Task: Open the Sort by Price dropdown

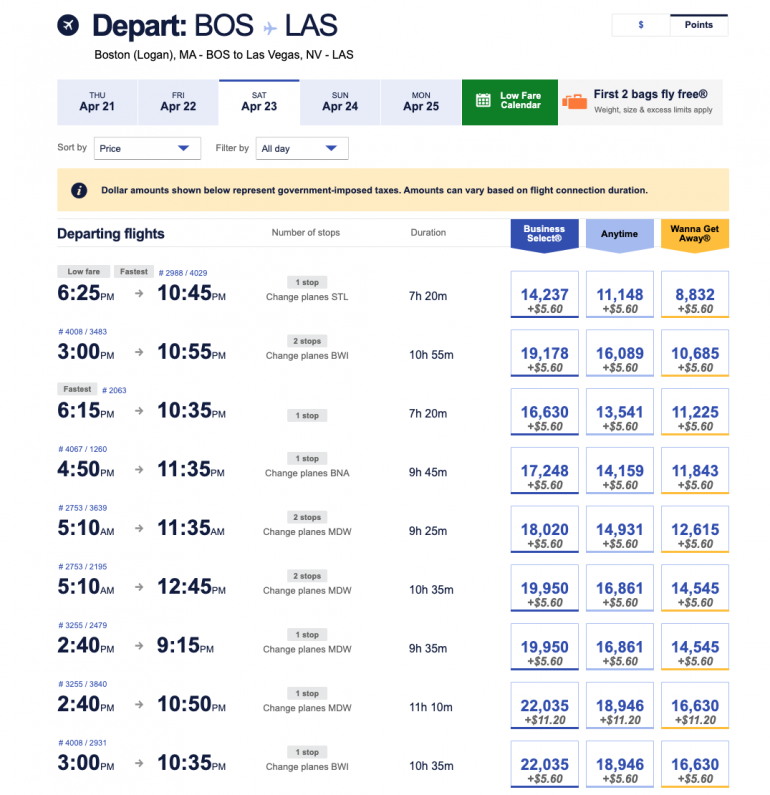Action: point(147,148)
